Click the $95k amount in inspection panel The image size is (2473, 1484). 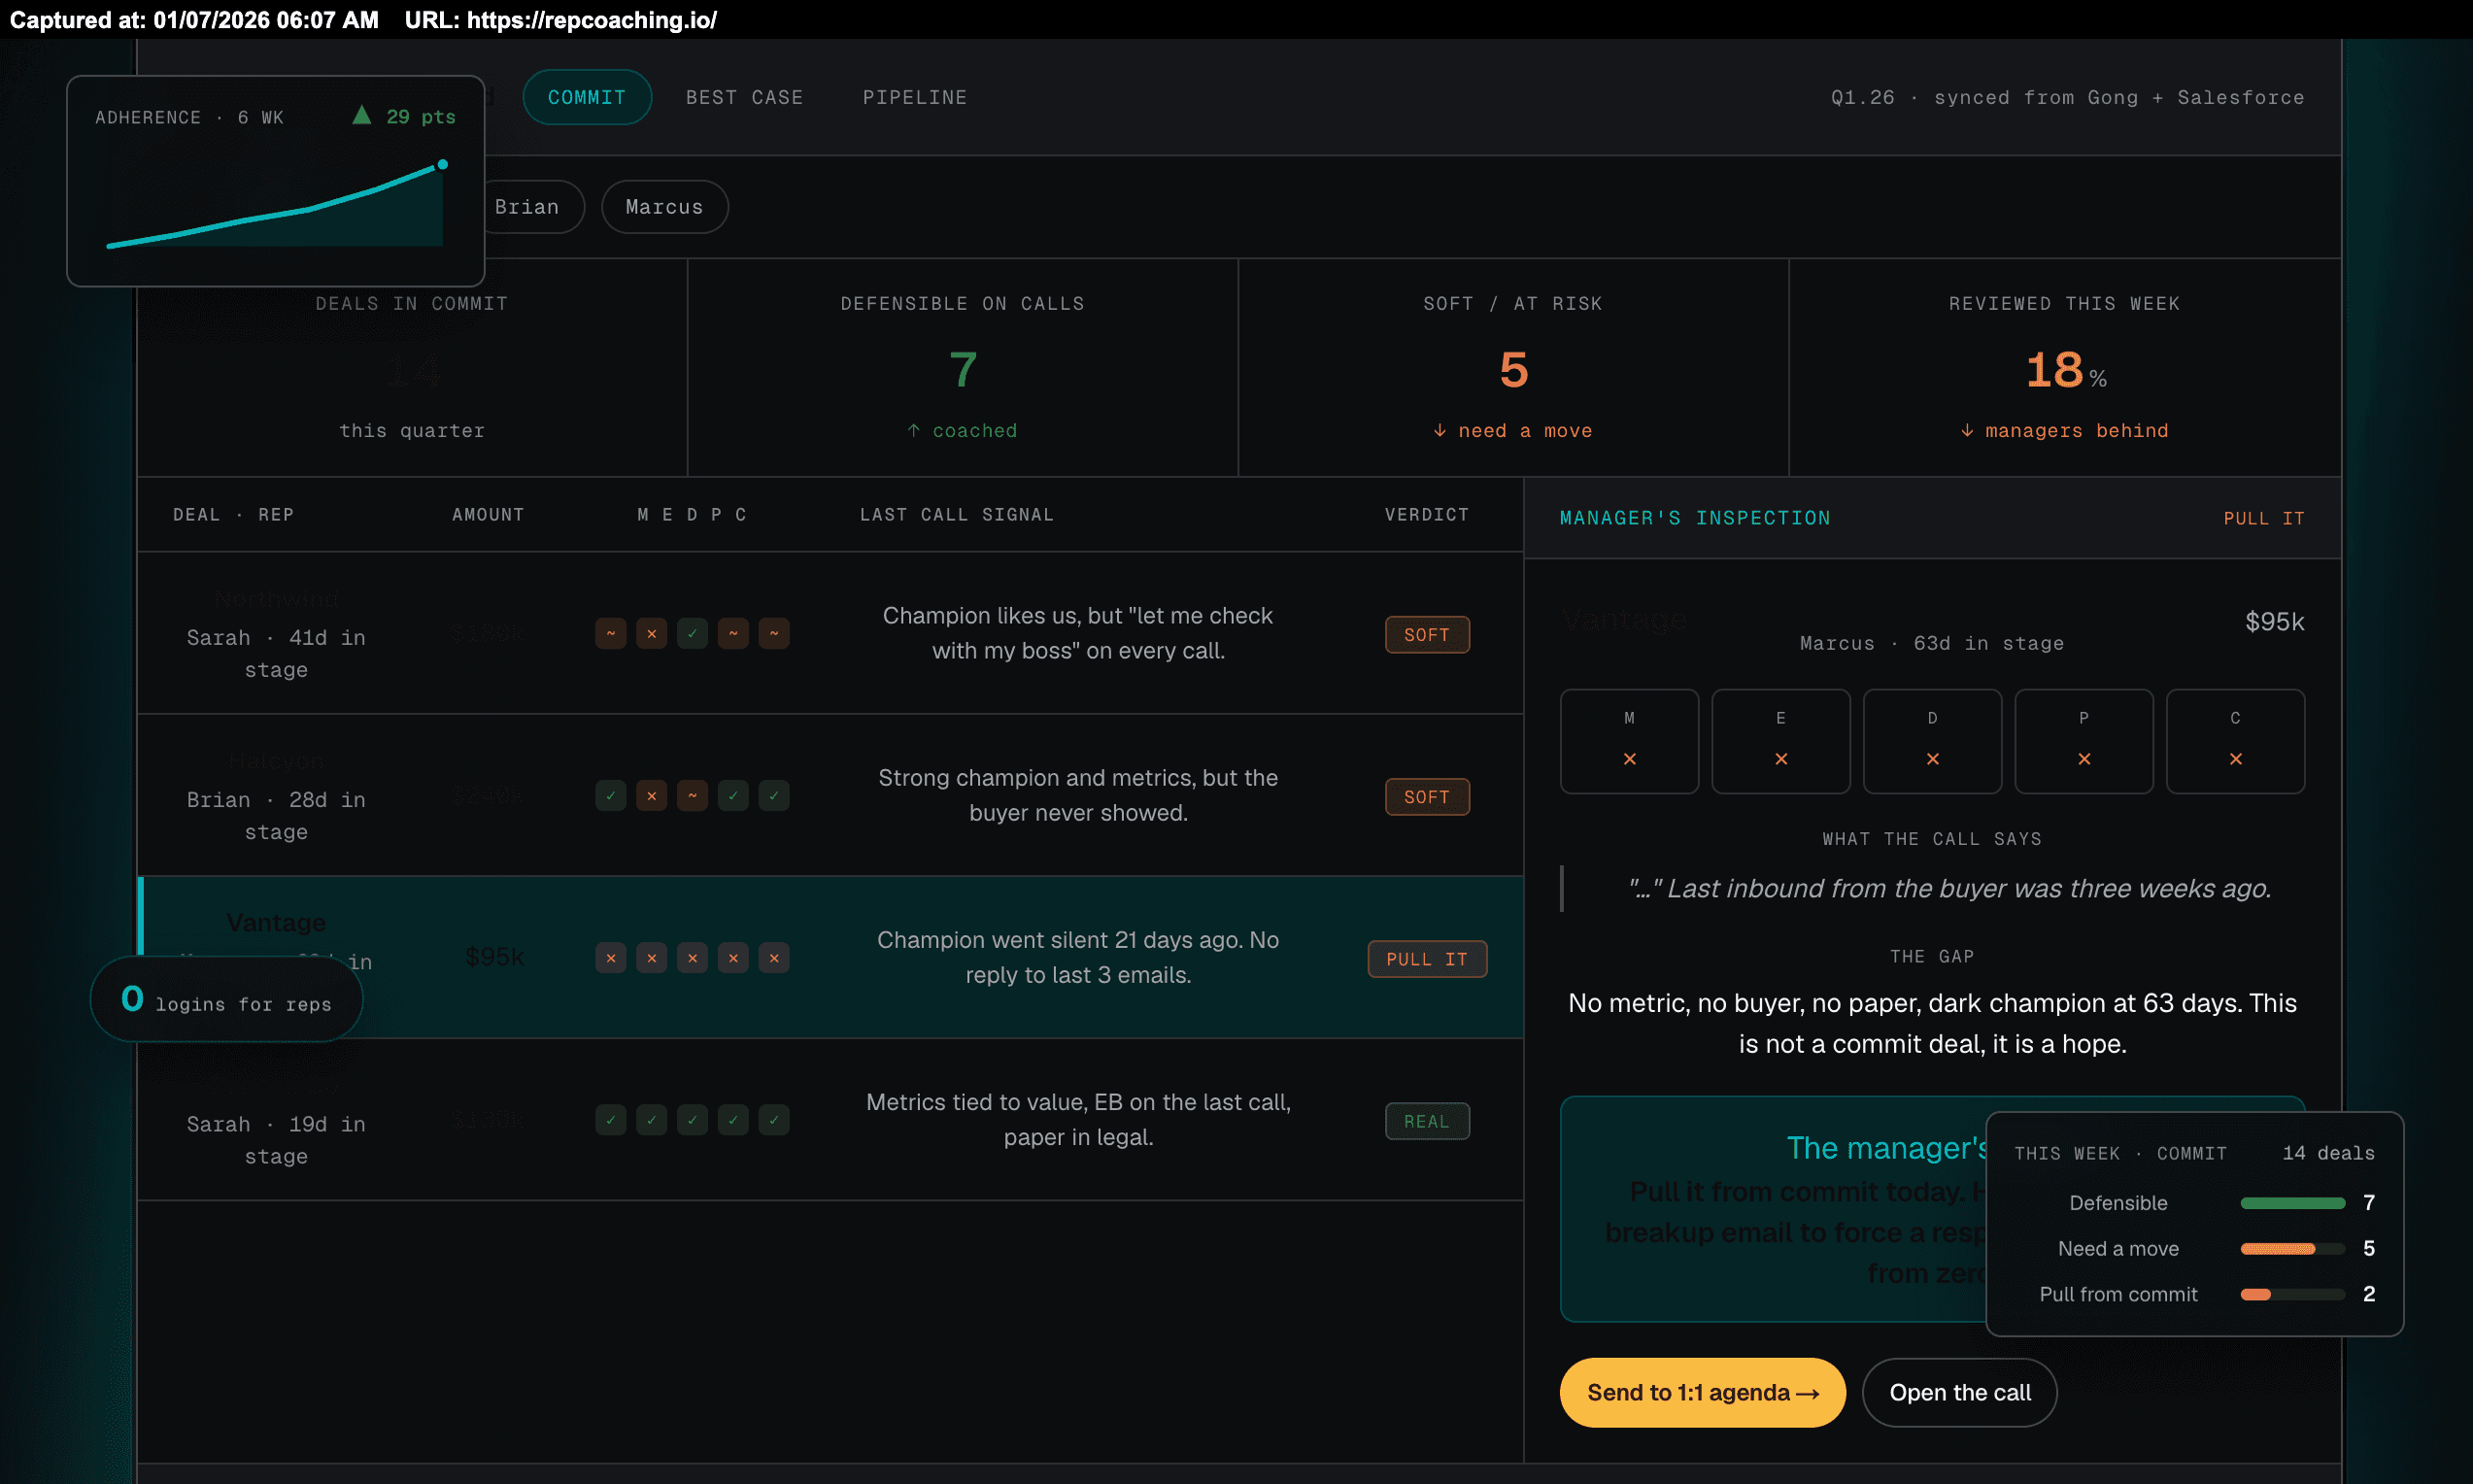[2274, 621]
